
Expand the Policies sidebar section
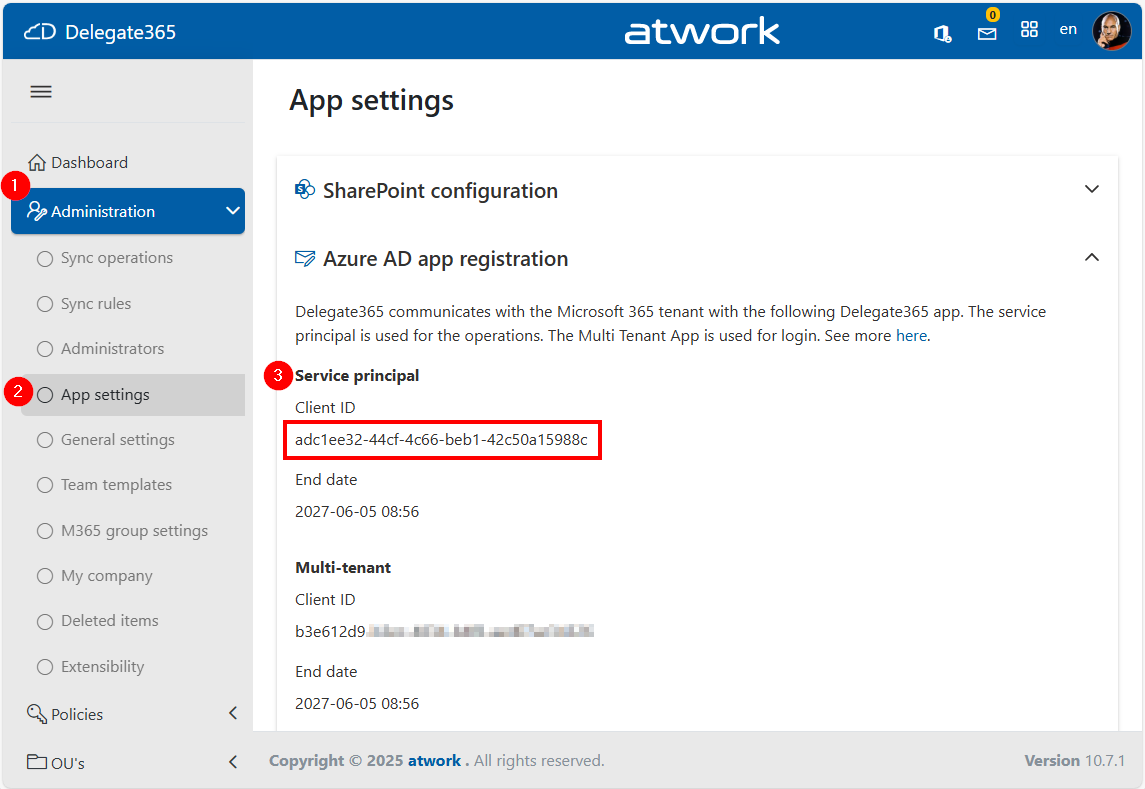tap(232, 713)
